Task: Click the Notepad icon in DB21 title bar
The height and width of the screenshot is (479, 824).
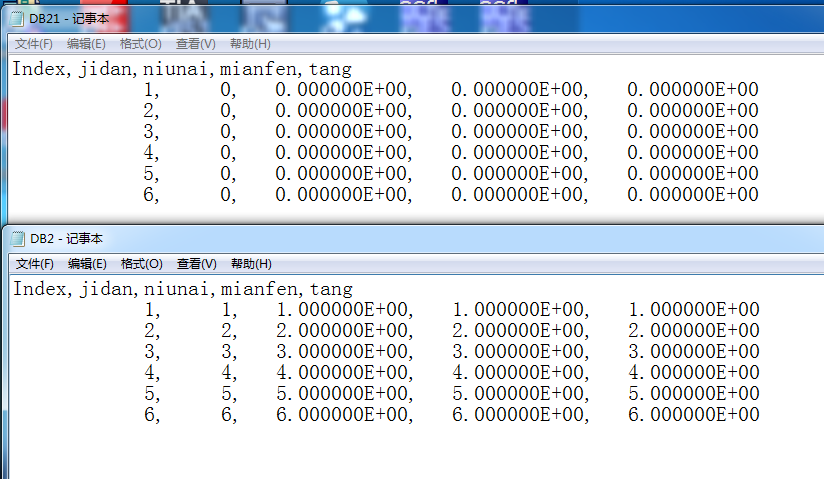Action: pyautogui.click(x=17, y=18)
